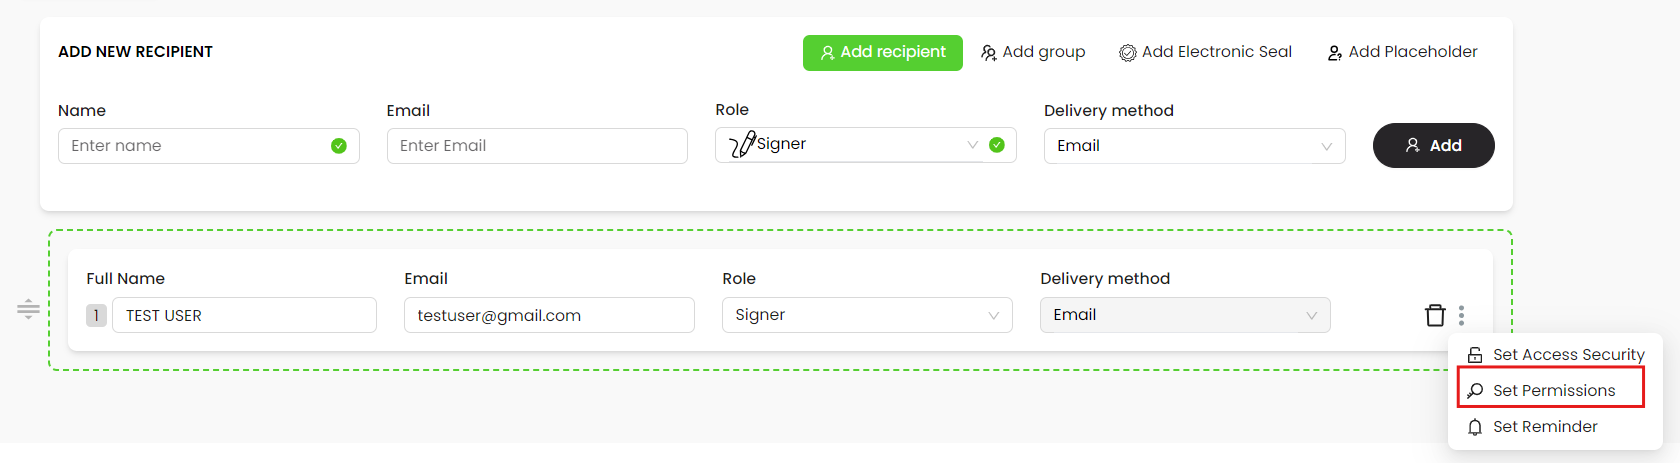
Task: Expand the TEST USER Role dropdown
Action: (866, 315)
